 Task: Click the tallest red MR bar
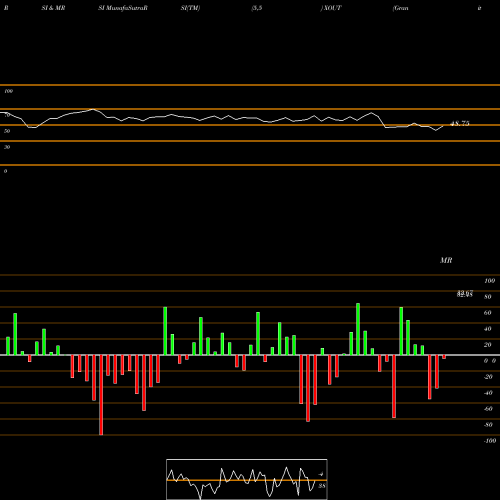[x=101, y=395]
